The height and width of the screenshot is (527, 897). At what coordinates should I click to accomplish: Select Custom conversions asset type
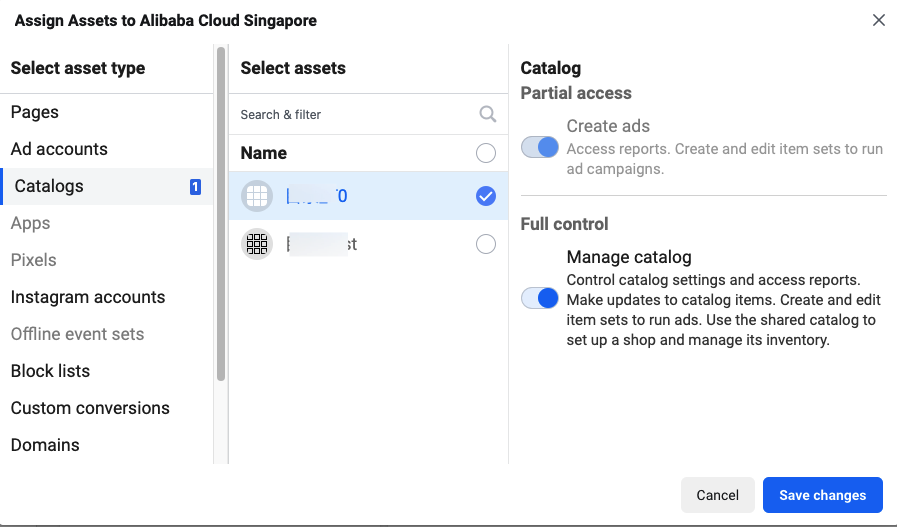click(x=90, y=408)
